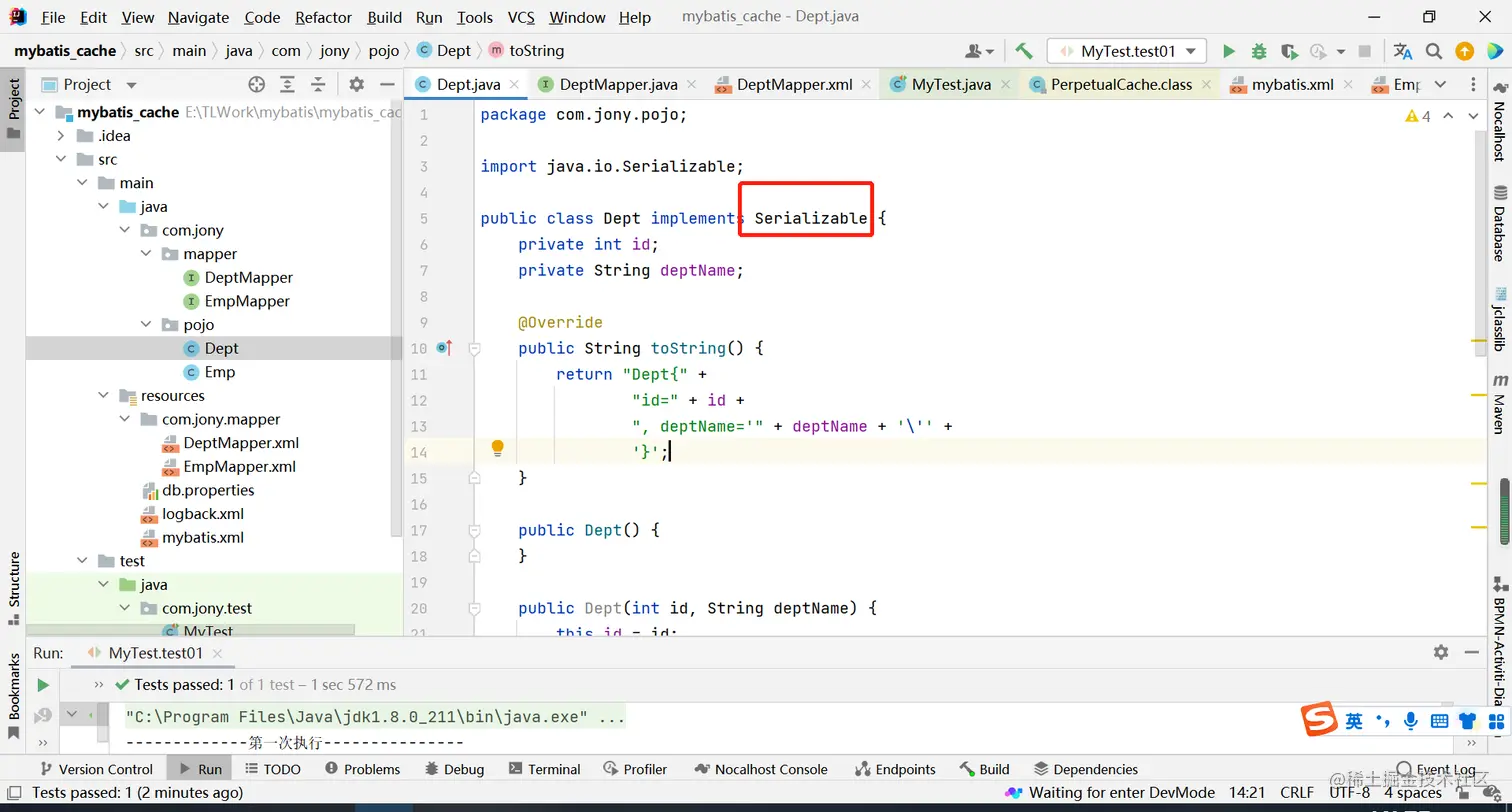
Task: Collapse the resources folder
Action: click(x=103, y=396)
